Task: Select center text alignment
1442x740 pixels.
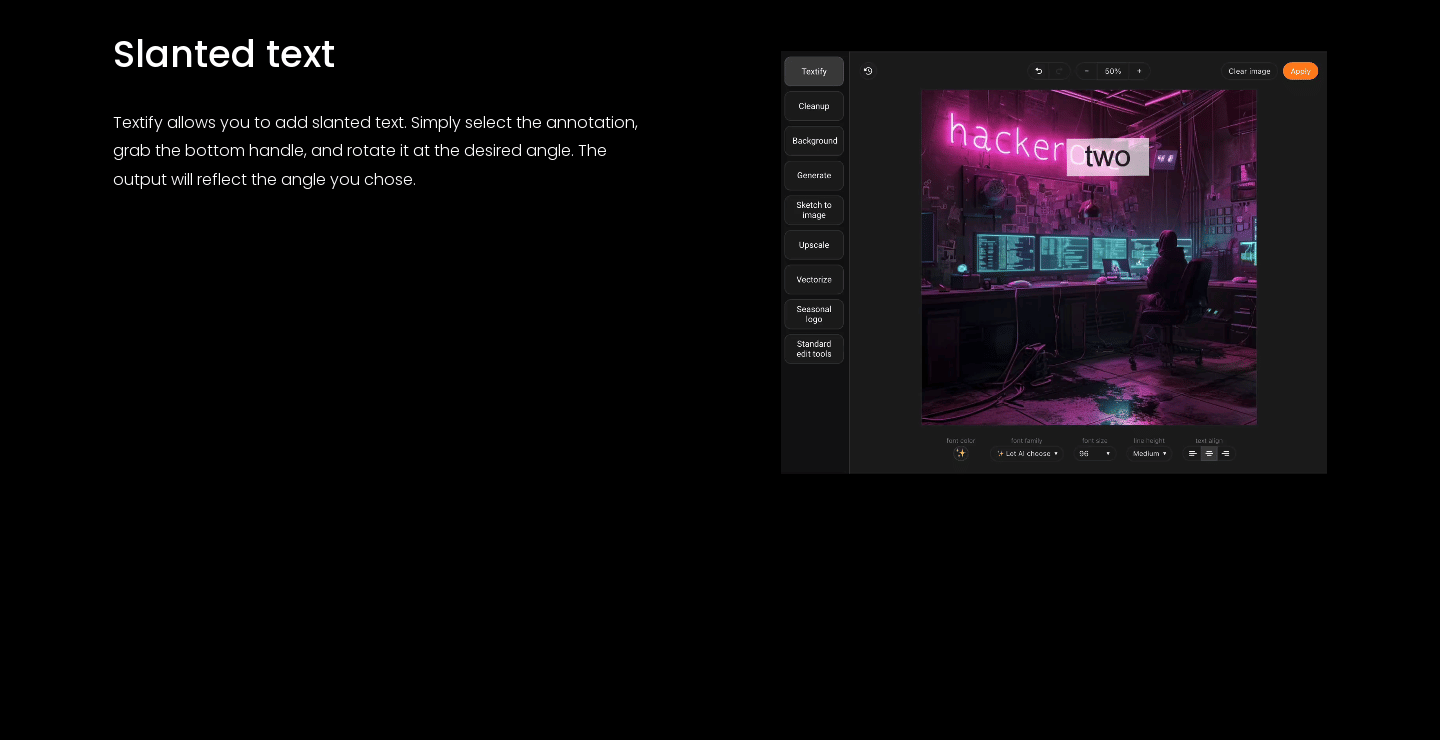Action: (x=1209, y=454)
